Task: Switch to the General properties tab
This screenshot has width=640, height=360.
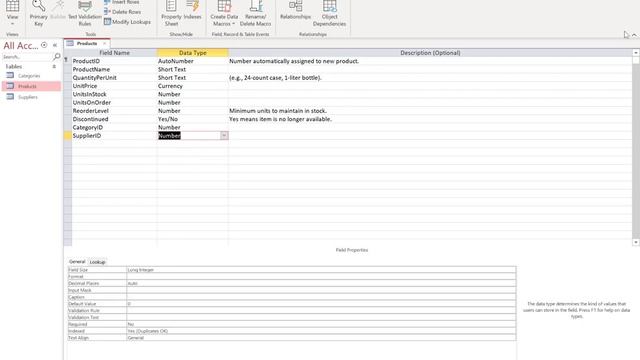Action: pos(77,262)
